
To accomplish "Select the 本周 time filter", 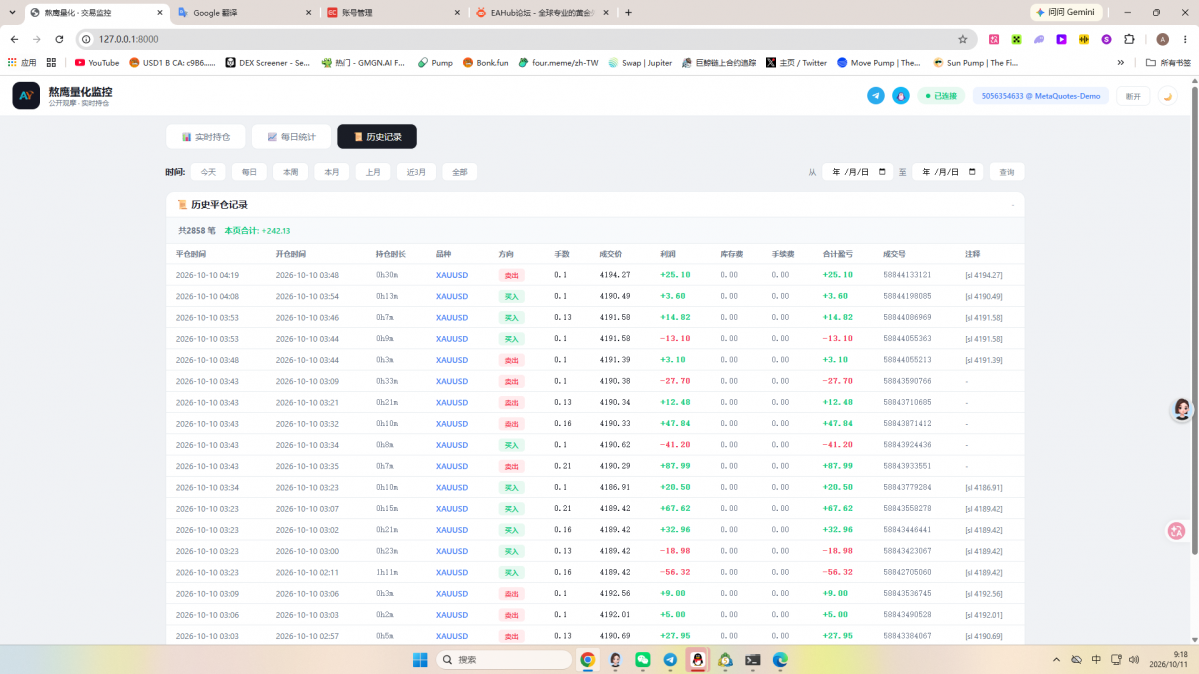I will (x=291, y=172).
